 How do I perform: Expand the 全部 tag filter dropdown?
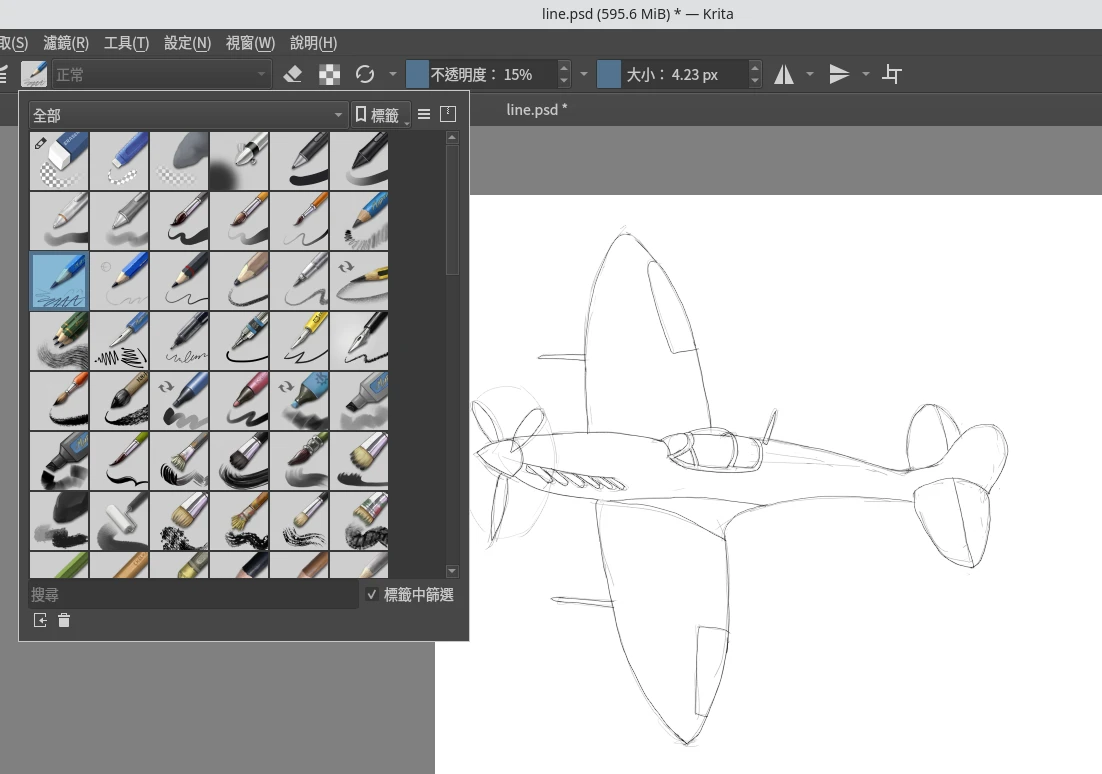point(187,115)
